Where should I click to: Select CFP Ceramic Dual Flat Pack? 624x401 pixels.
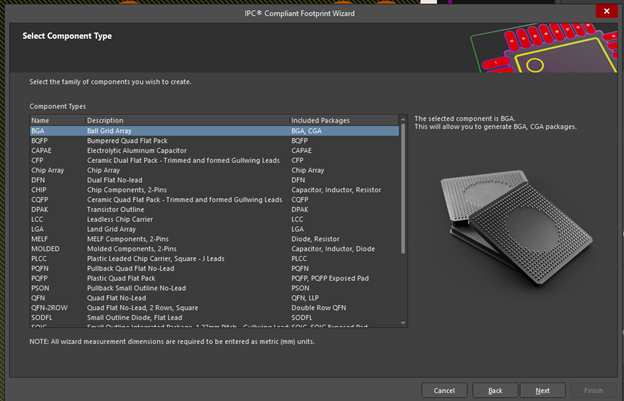(x=214, y=160)
